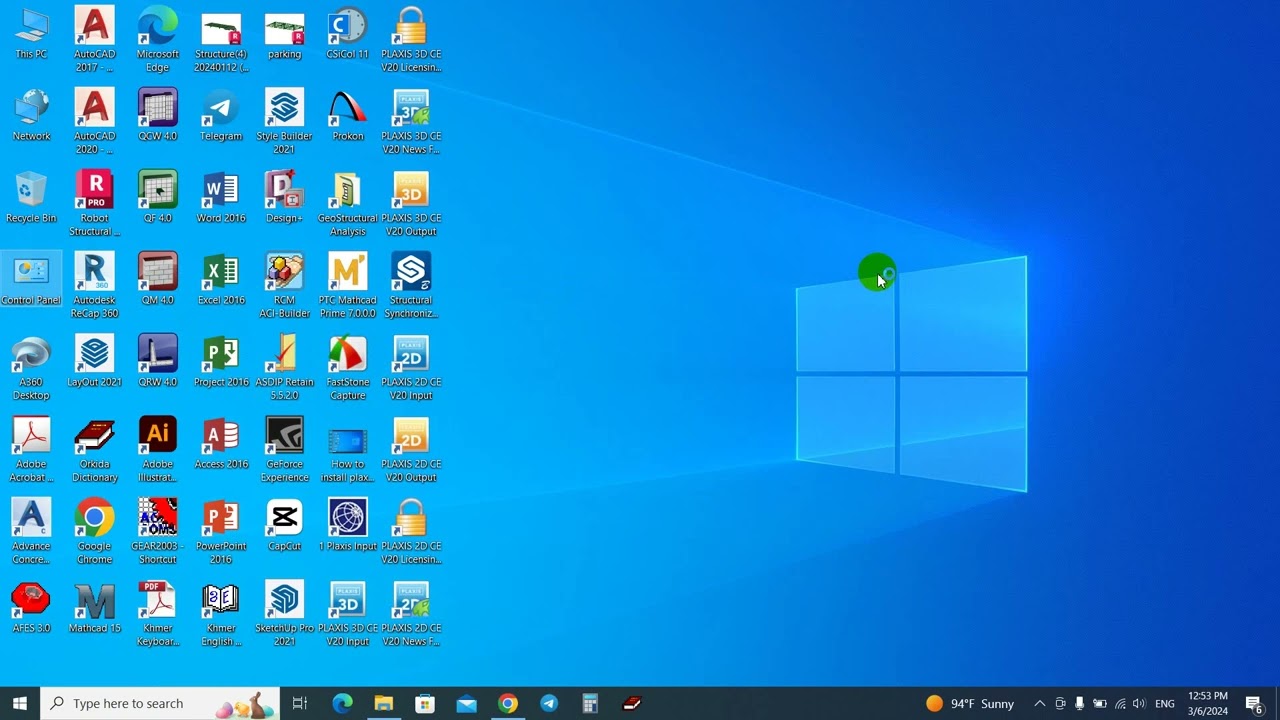Select the This PC desktop icon
Screen dimensions: 1280x720
[x=31, y=35]
